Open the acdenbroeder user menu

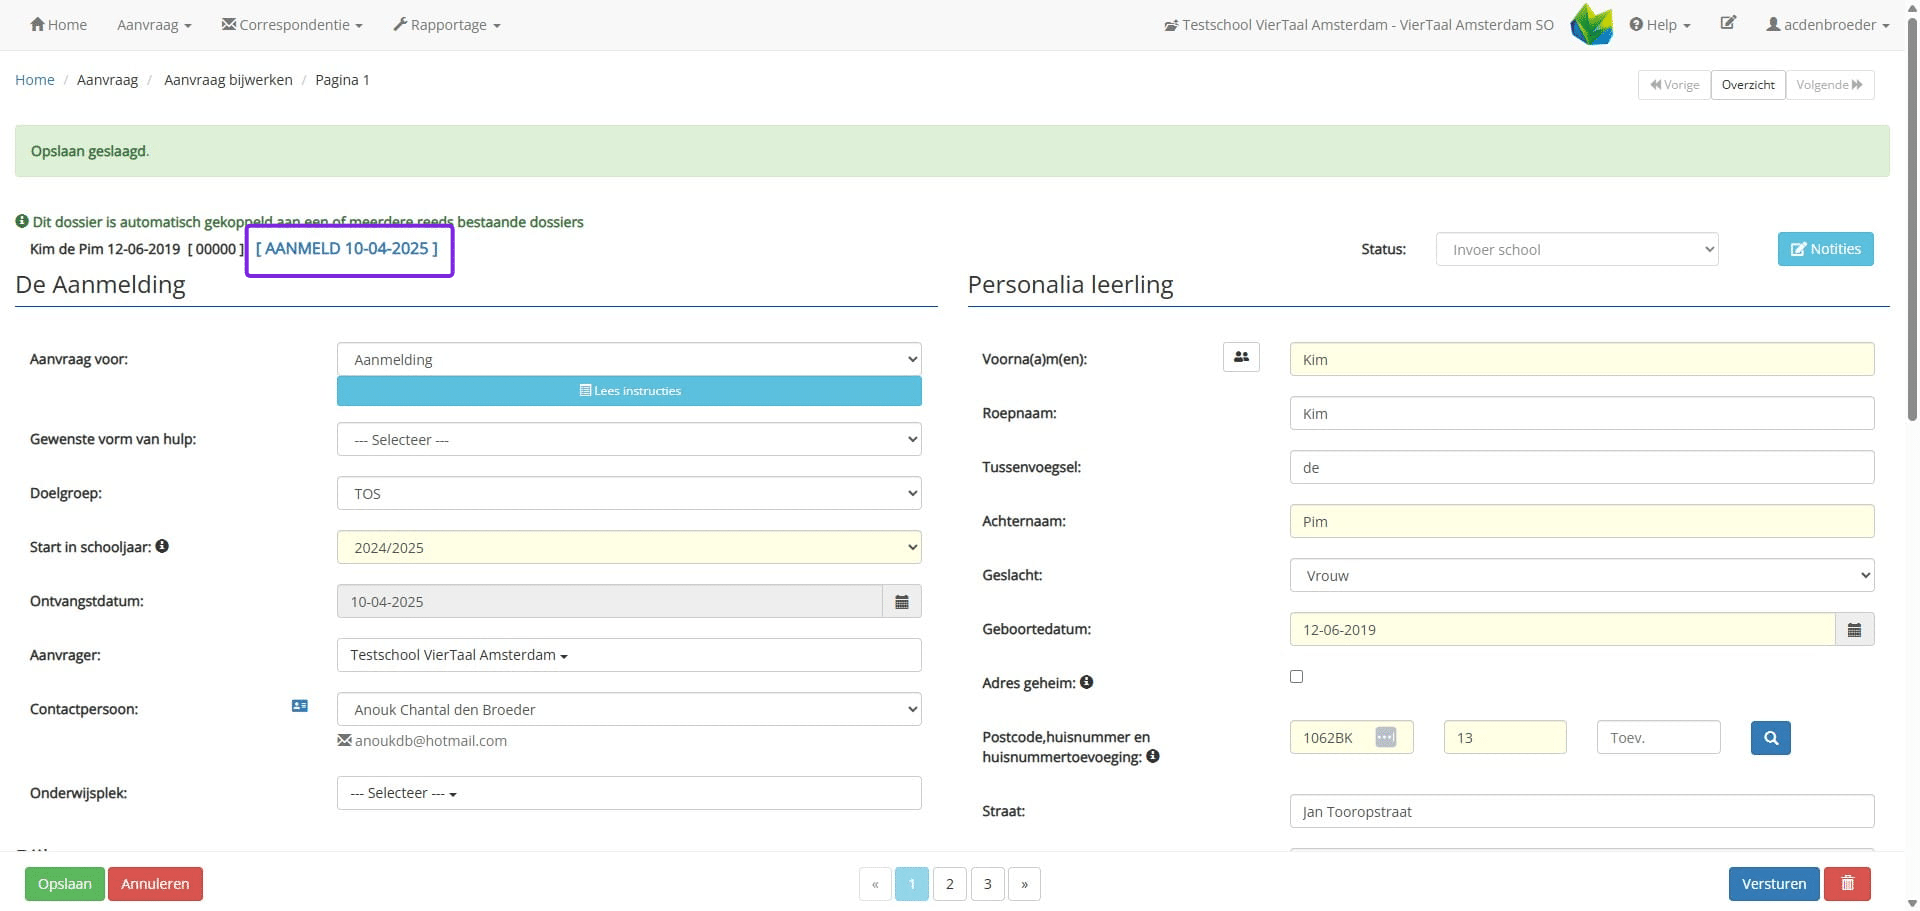pyautogui.click(x=1828, y=24)
